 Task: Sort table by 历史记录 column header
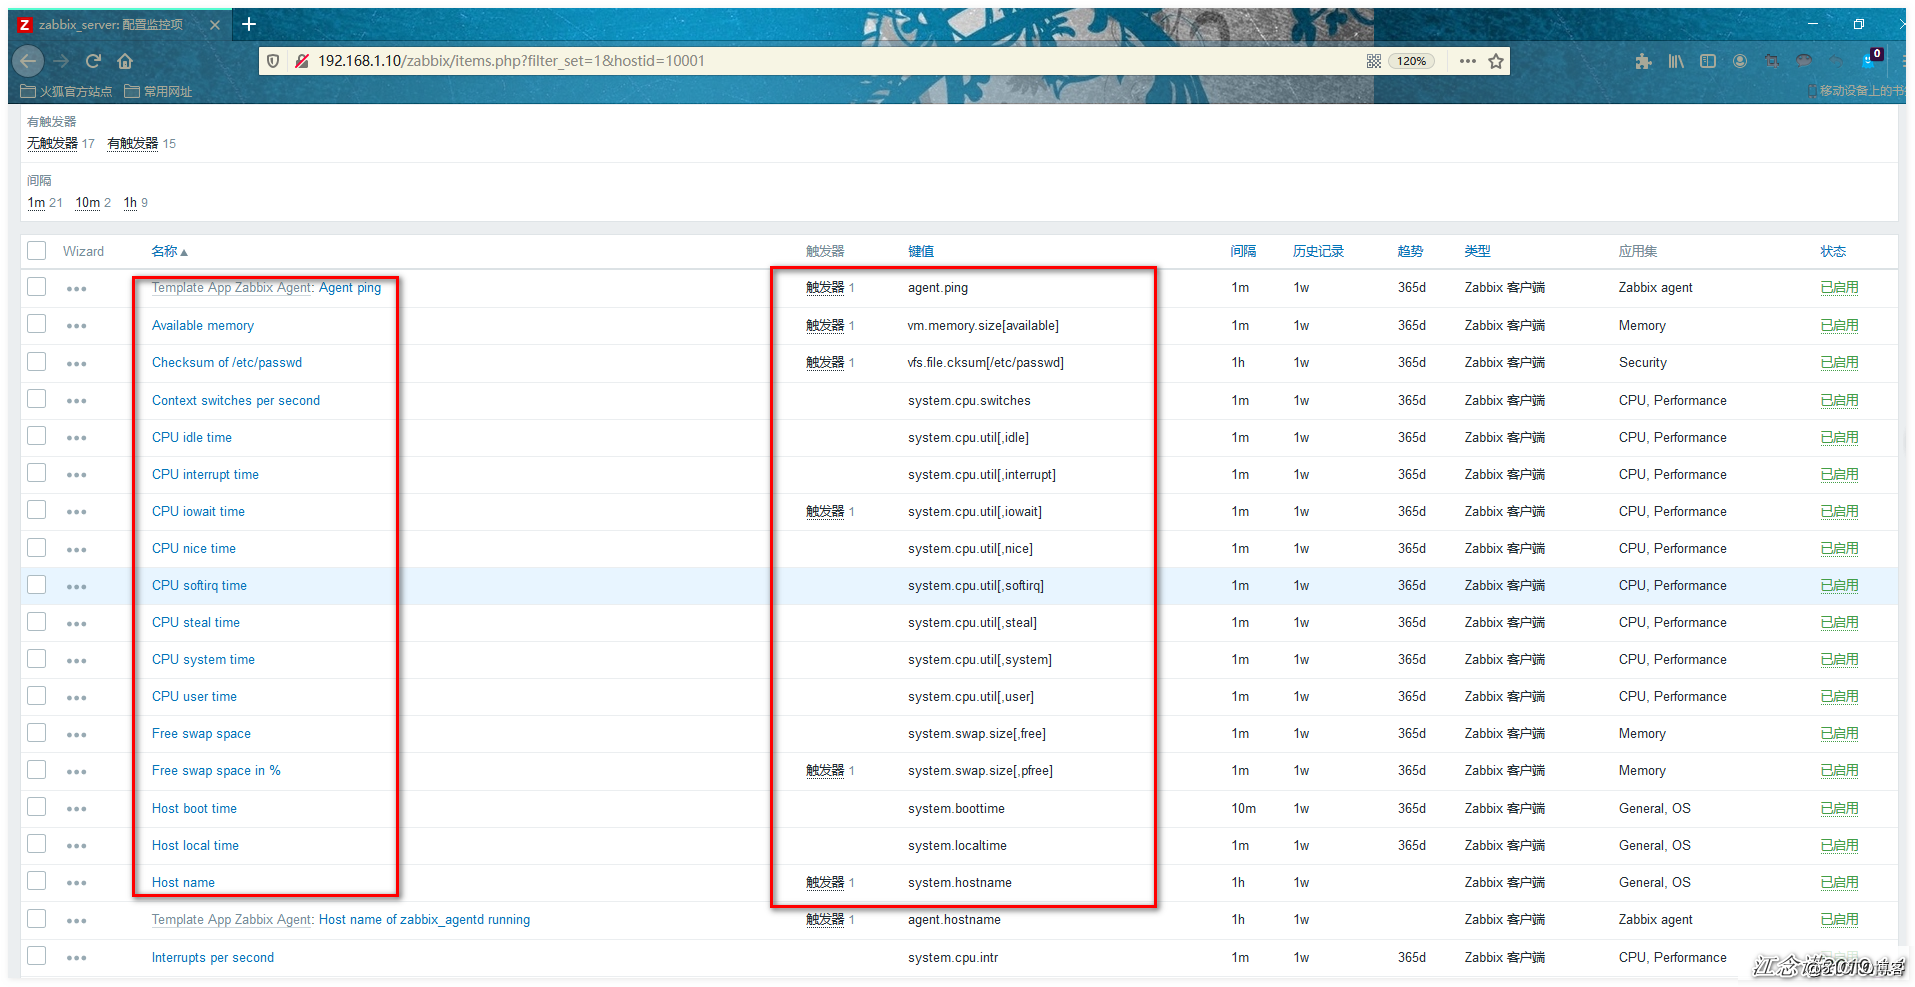pos(1318,251)
